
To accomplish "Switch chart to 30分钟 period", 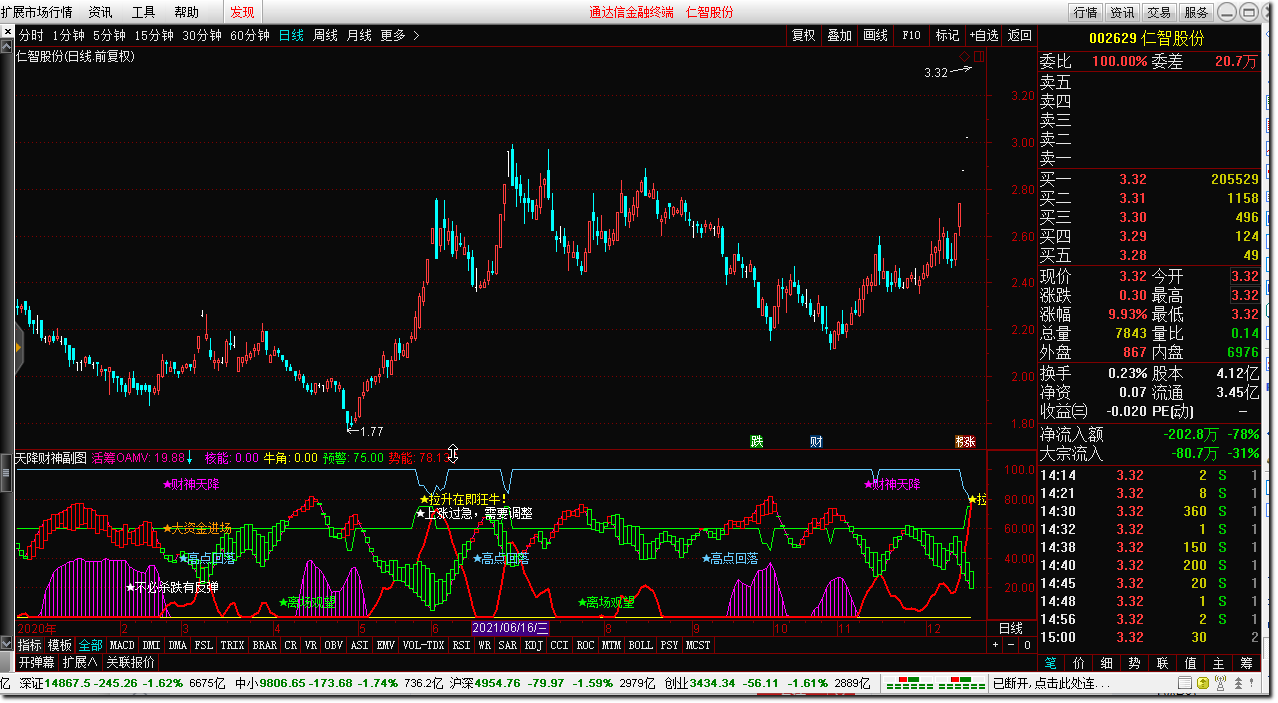I will tap(202, 35).
